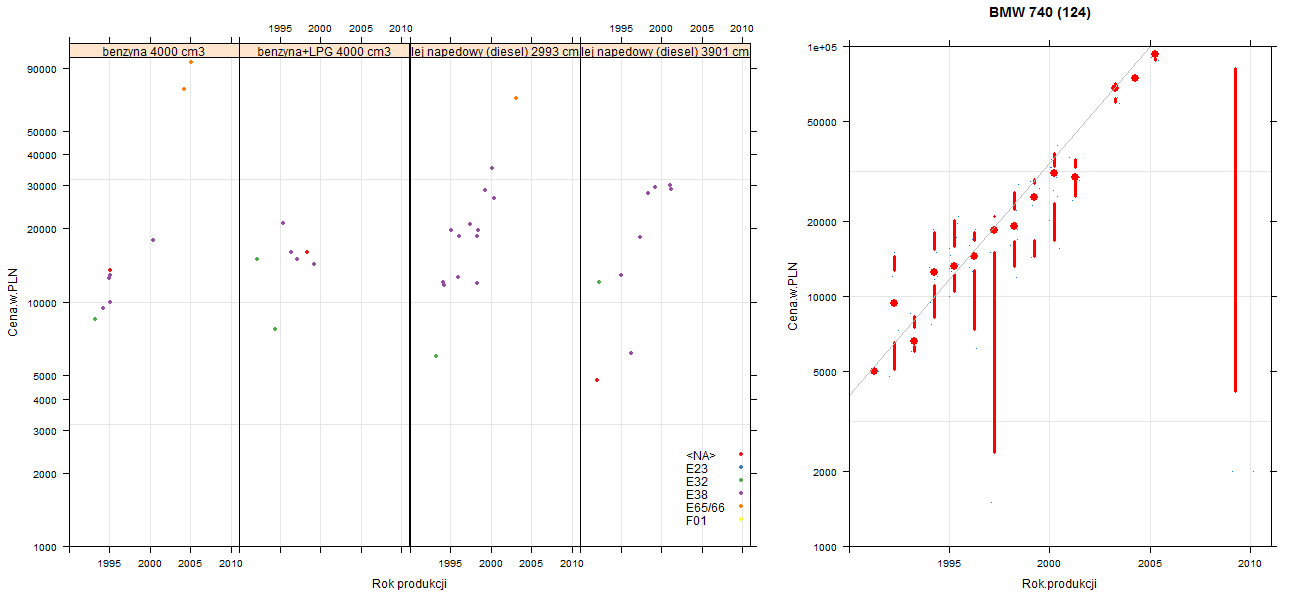
Task: Click the green point in diesel 3901 panel
Action: [599, 282]
